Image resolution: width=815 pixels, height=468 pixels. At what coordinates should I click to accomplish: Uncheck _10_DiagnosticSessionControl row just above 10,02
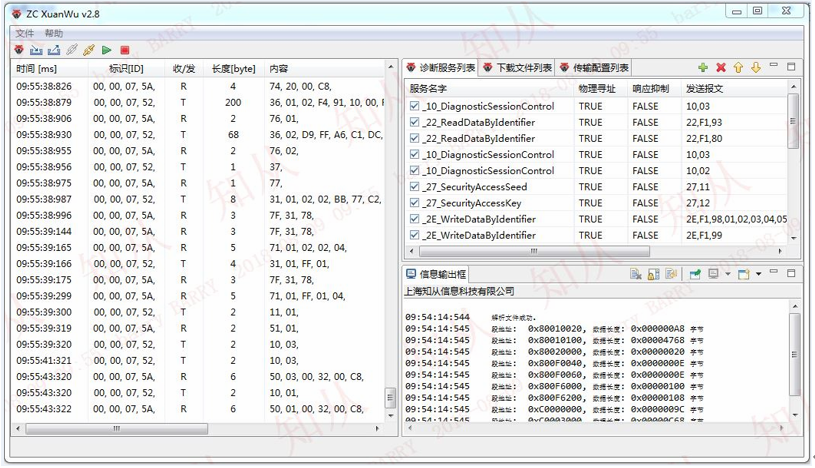pos(414,154)
